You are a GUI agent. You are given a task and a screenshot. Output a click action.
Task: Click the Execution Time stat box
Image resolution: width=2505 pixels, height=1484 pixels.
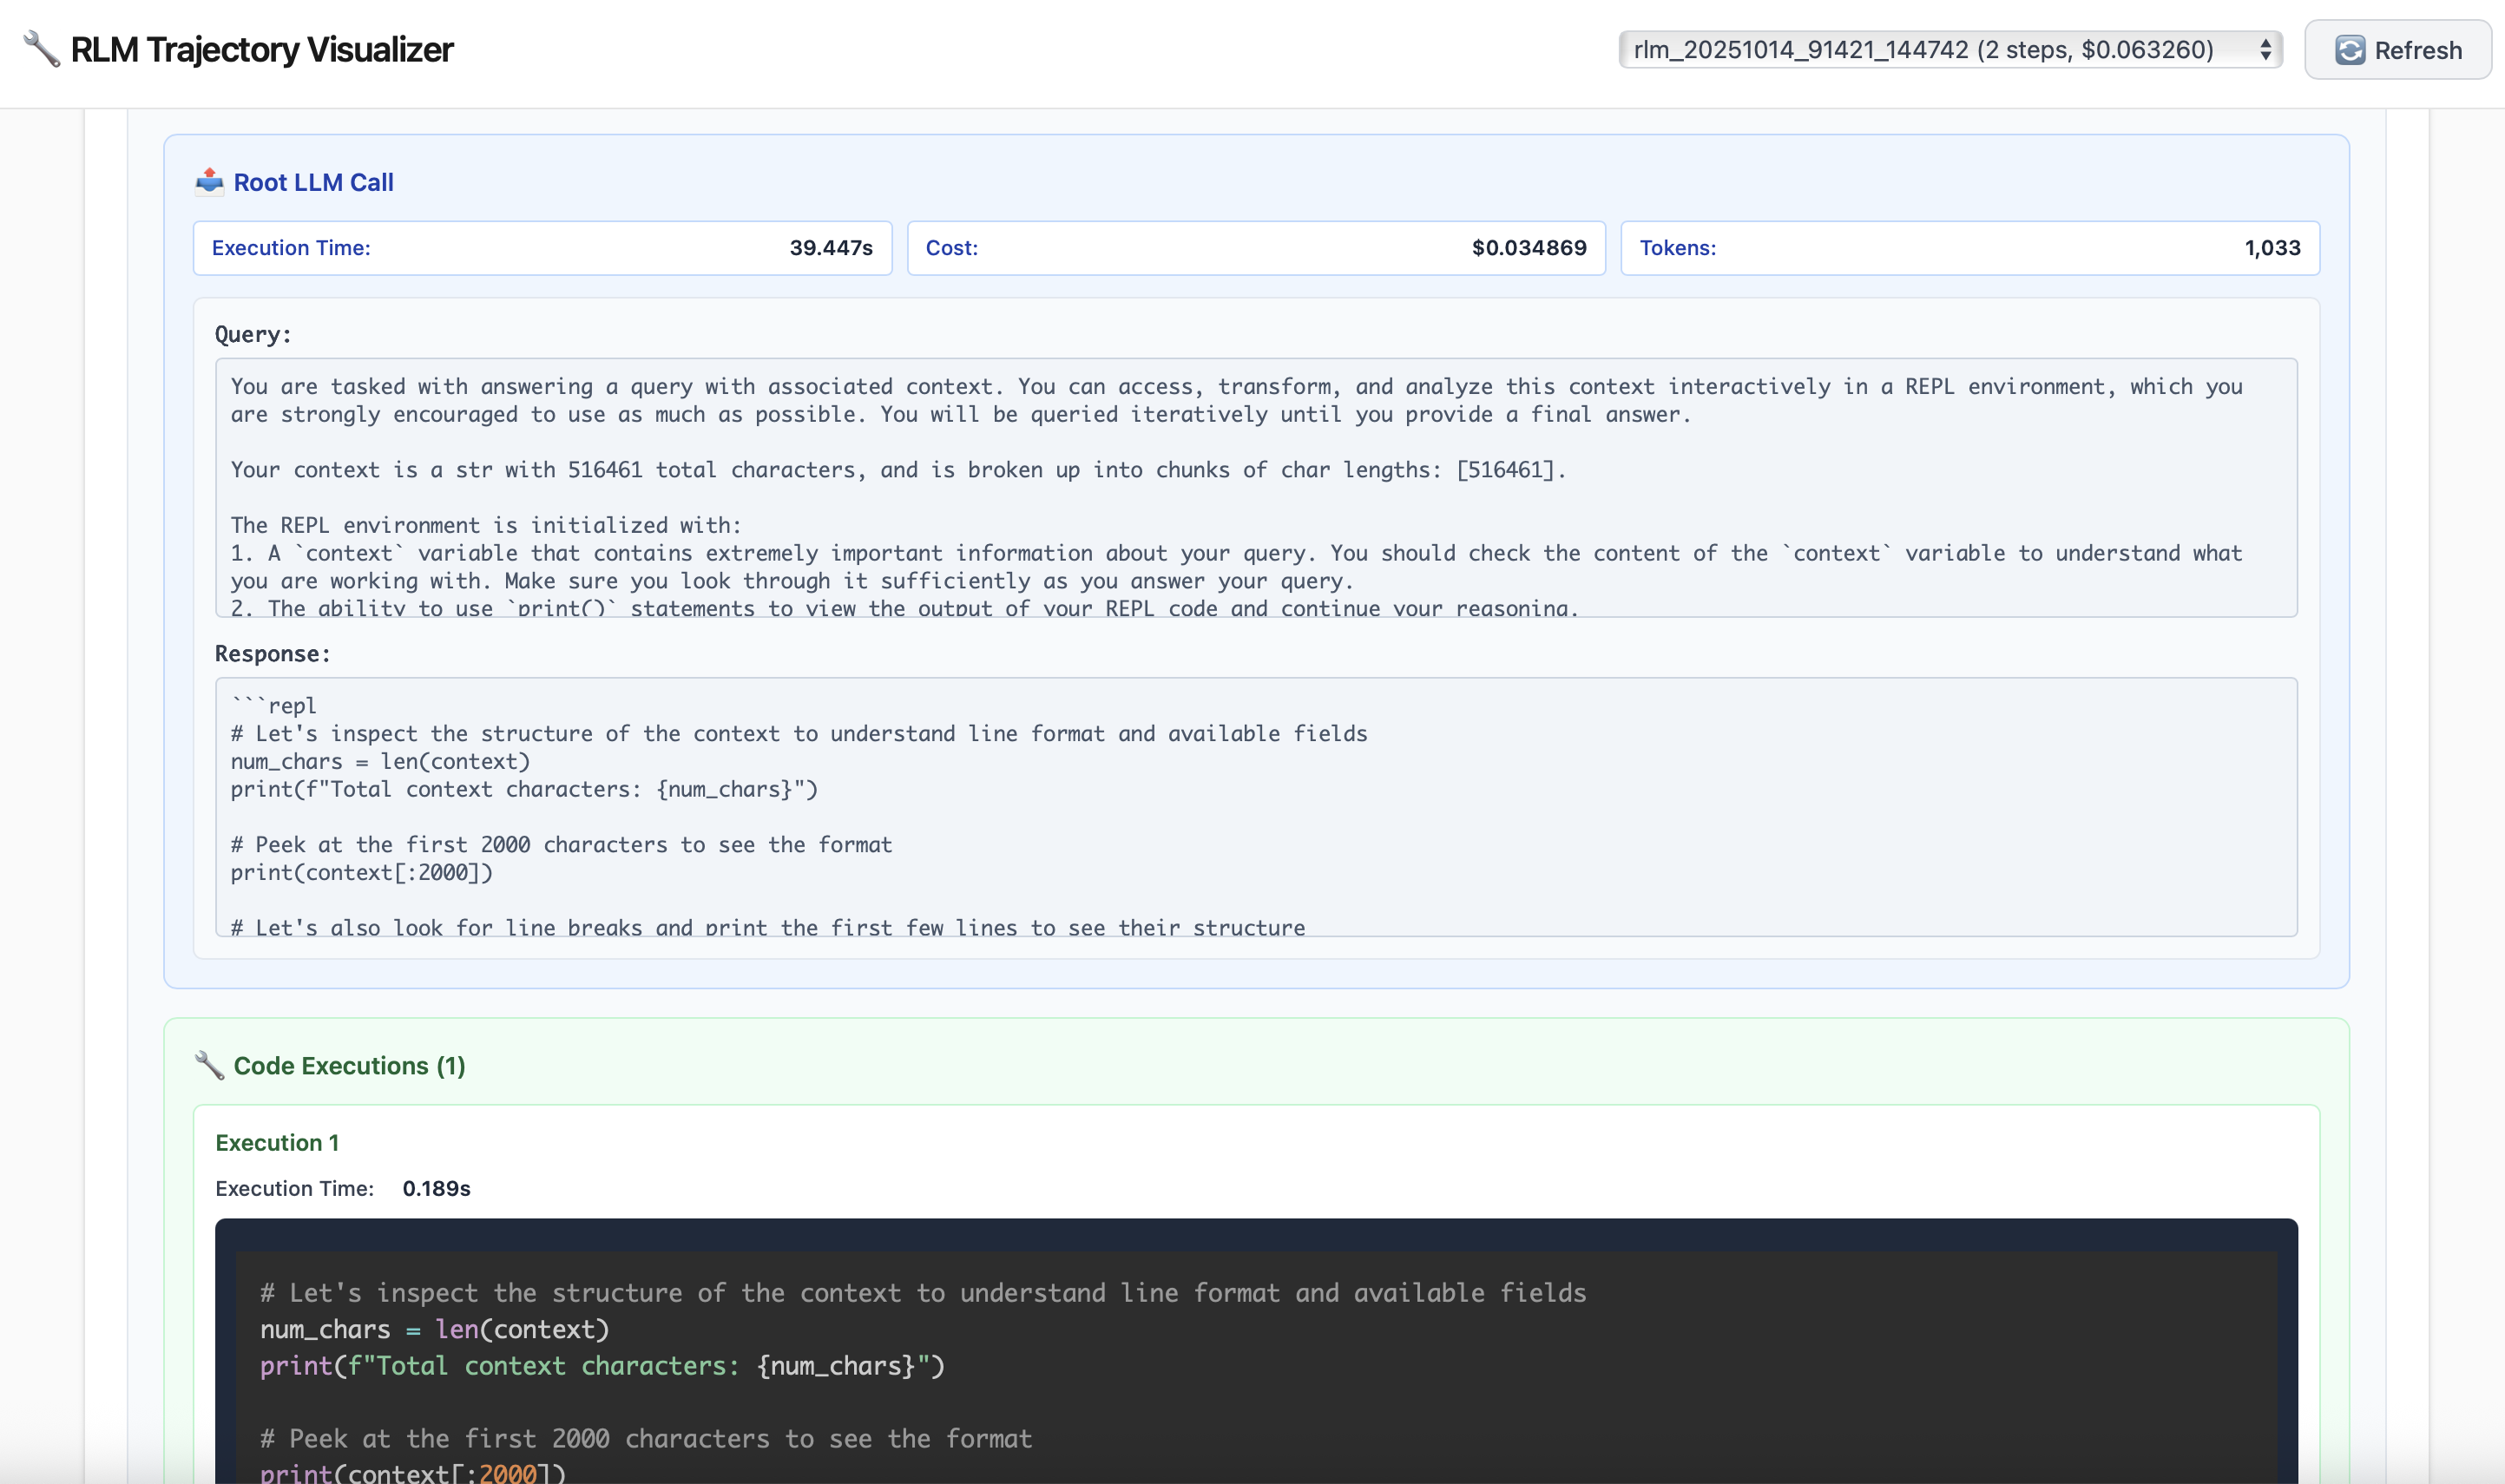pyautogui.click(x=542, y=248)
